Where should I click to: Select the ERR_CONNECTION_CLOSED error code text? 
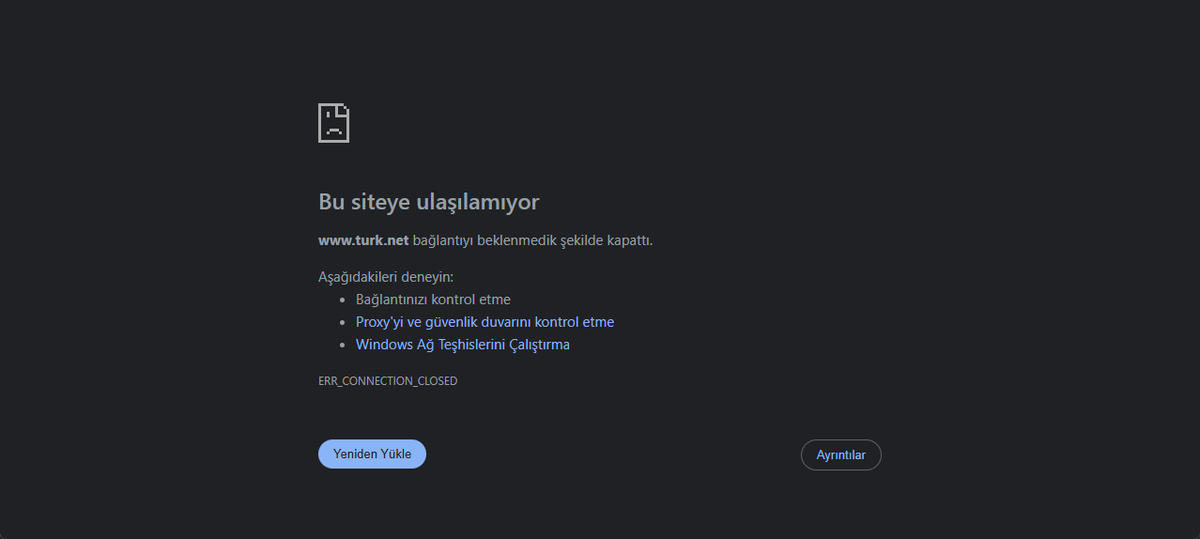pyautogui.click(x=388, y=381)
